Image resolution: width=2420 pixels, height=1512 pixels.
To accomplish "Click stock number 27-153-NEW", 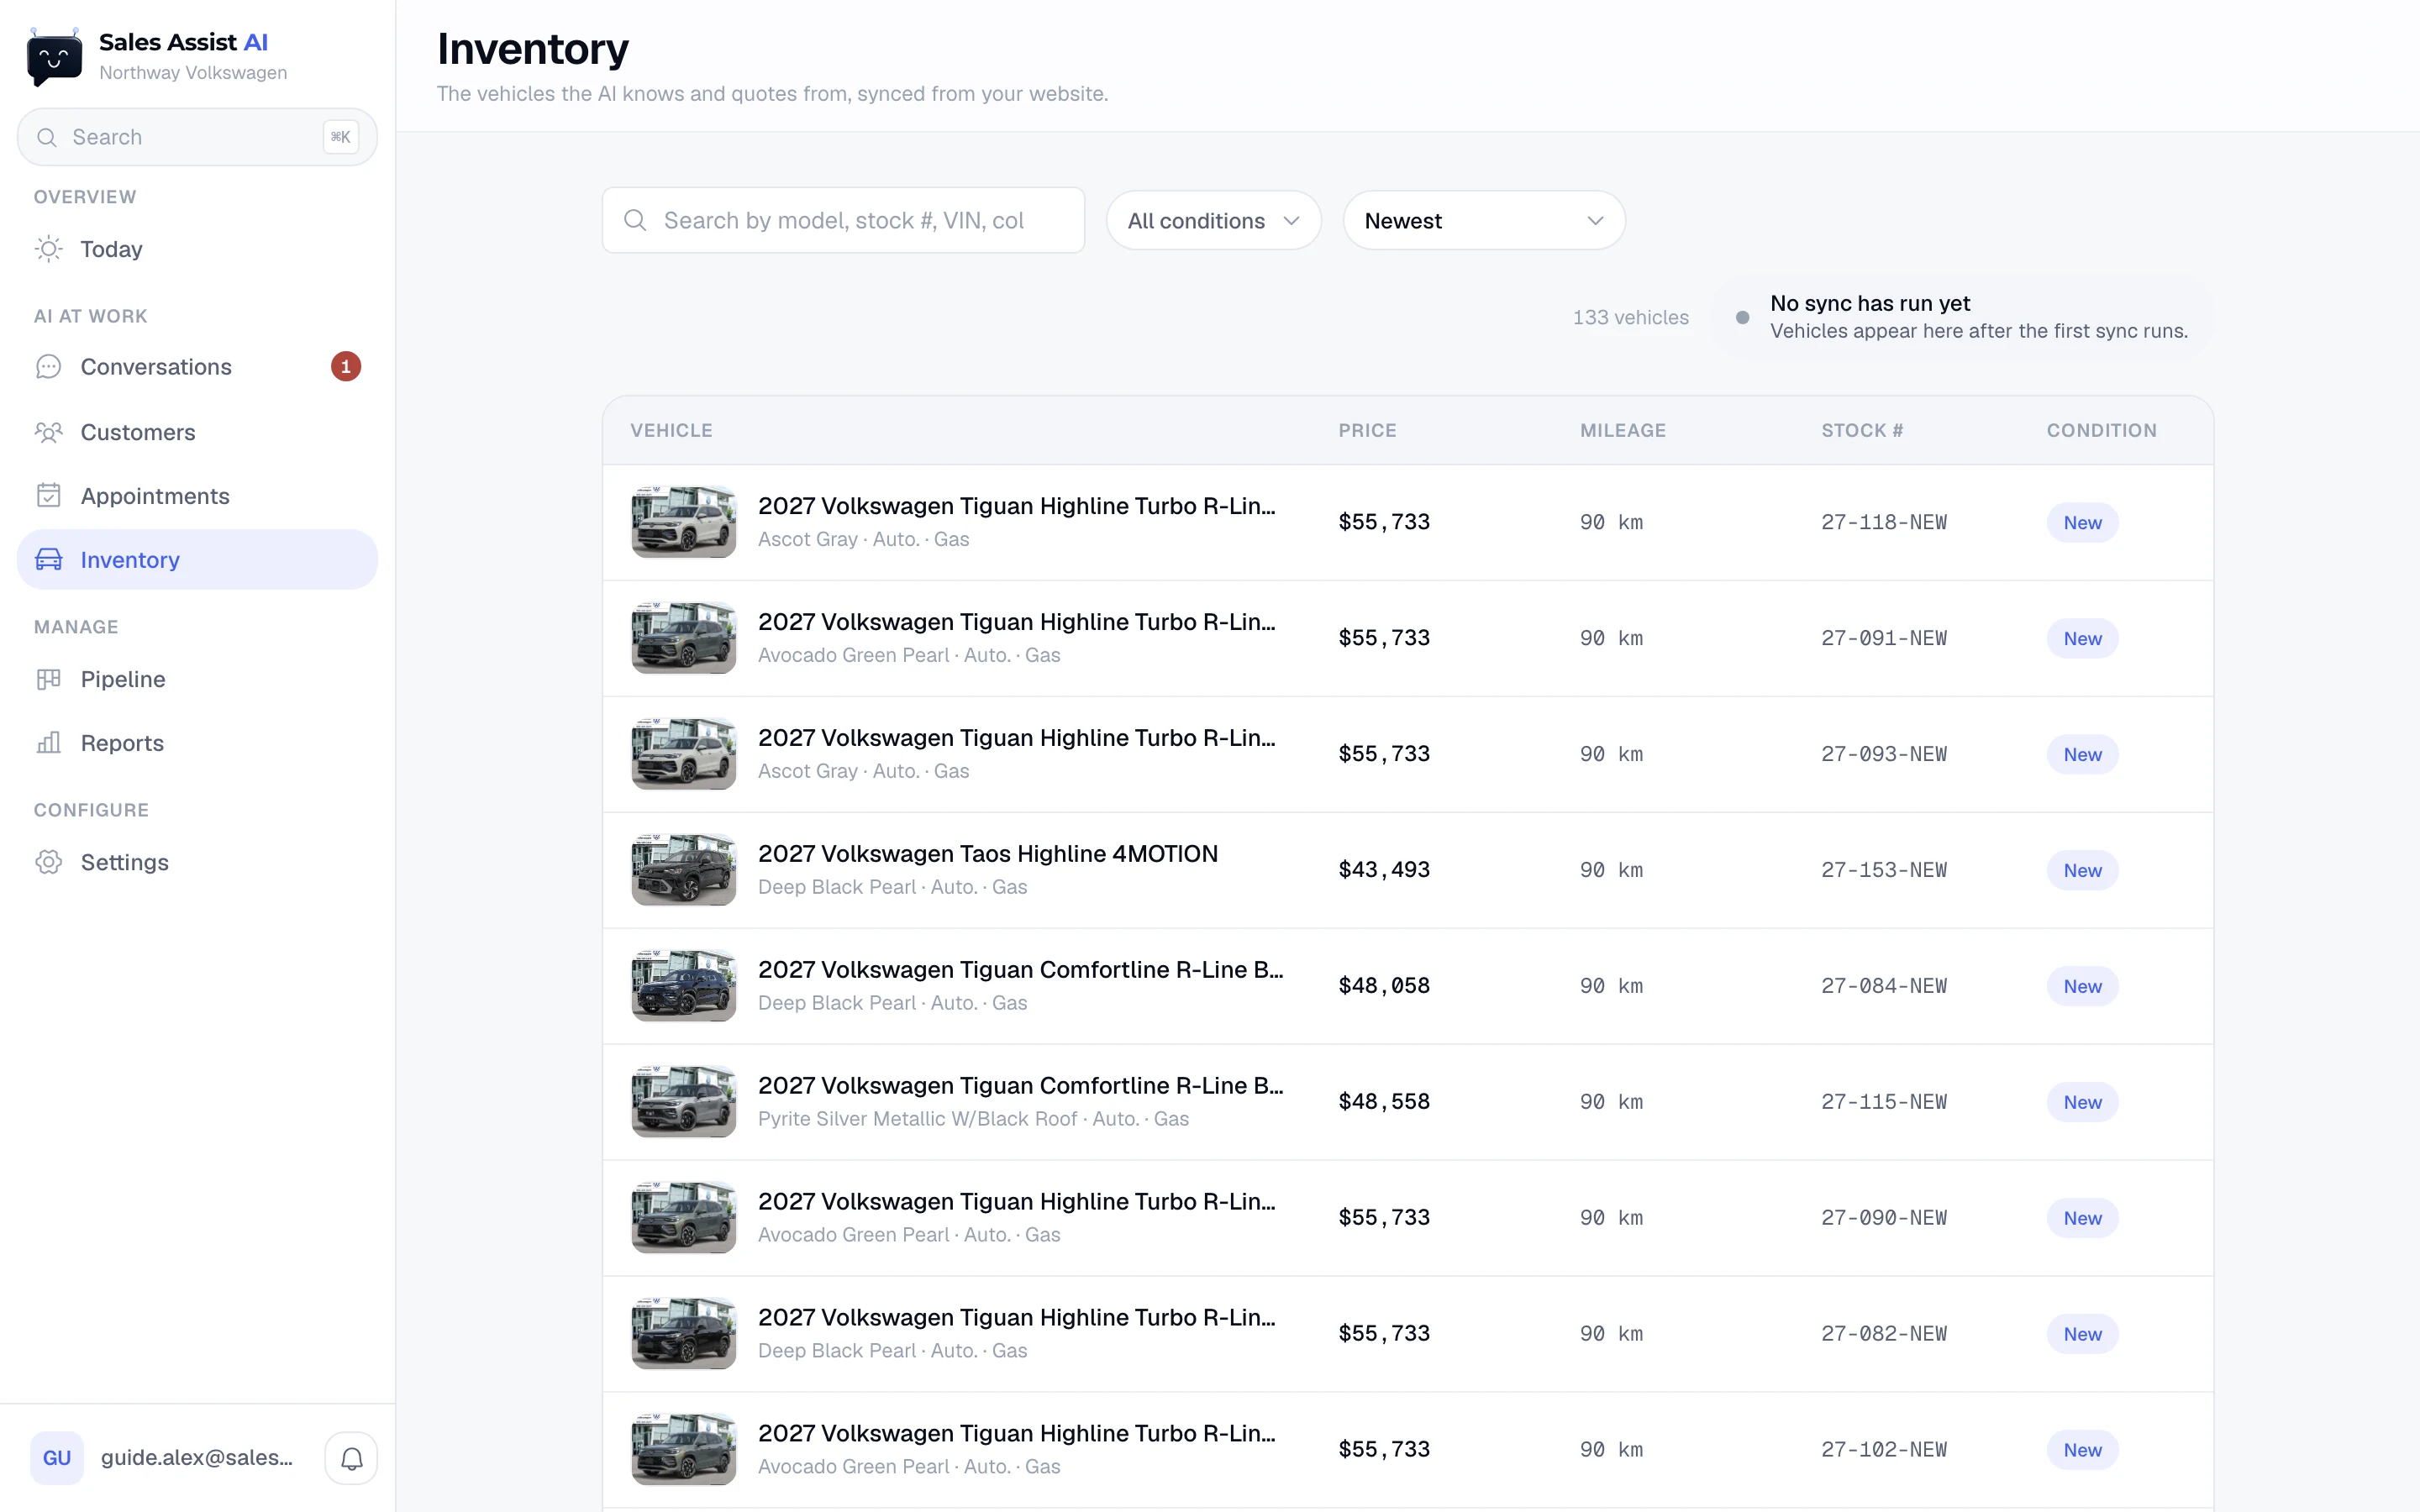I will (x=1884, y=870).
